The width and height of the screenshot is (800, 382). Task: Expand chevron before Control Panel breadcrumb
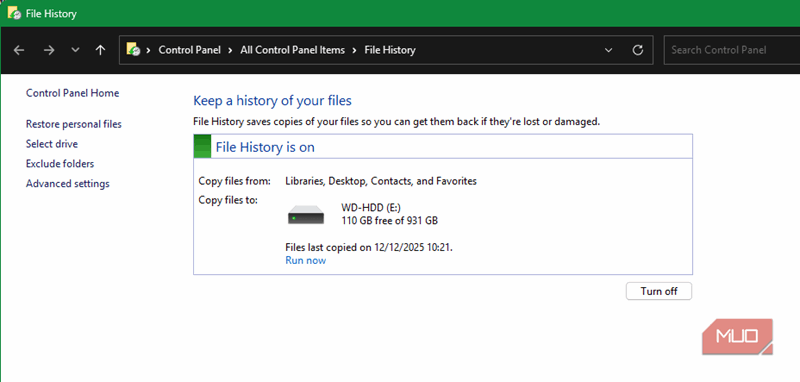149,50
